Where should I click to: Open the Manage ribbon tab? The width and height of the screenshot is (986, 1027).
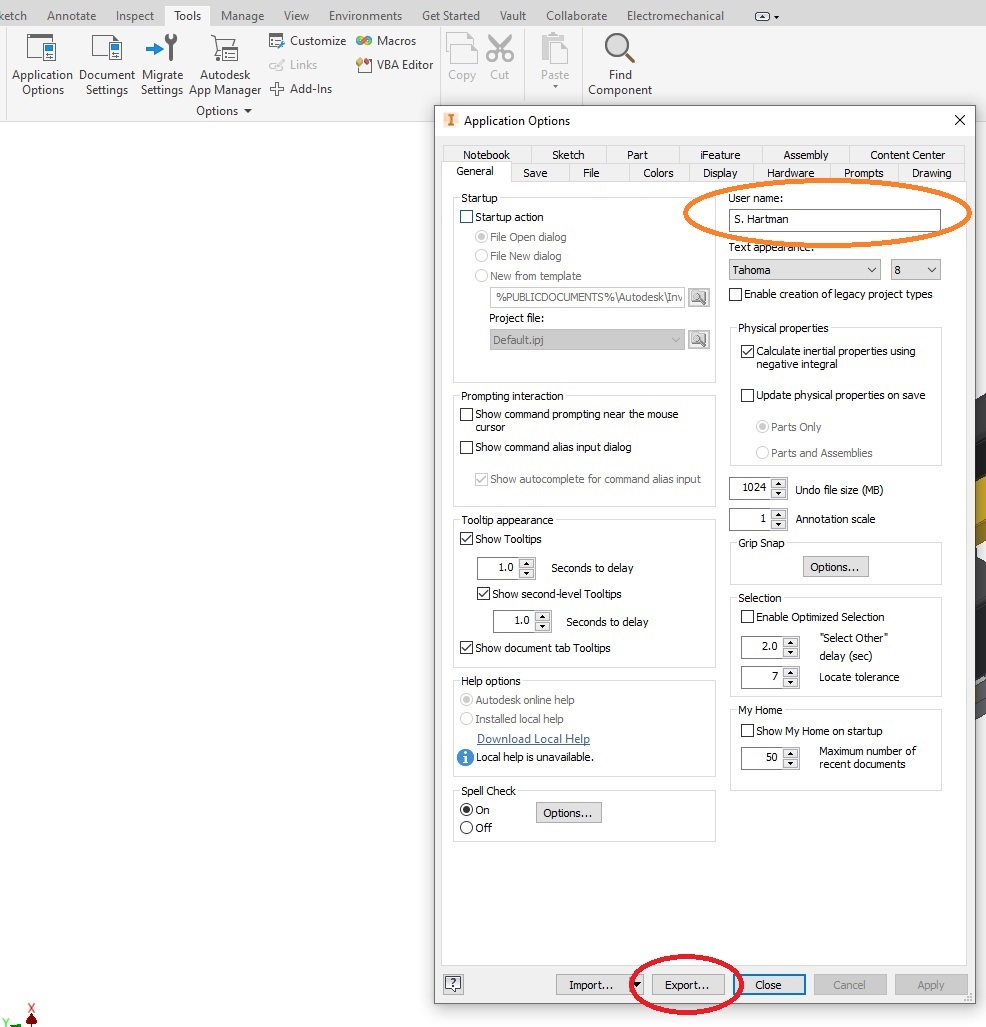coord(242,16)
